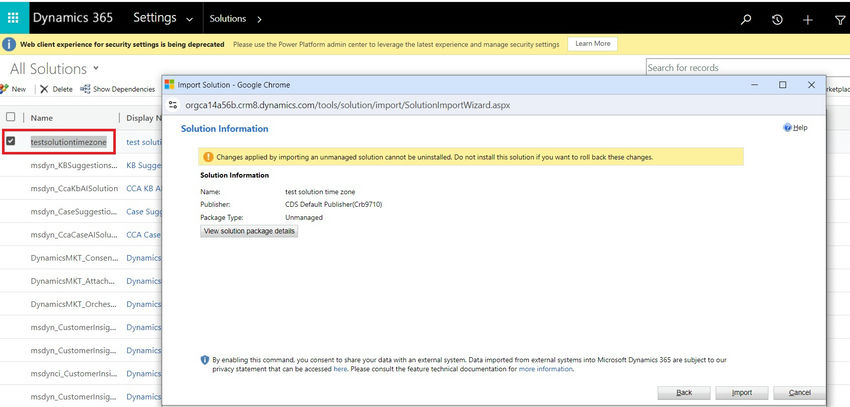Open recent items history icon

click(x=777, y=20)
